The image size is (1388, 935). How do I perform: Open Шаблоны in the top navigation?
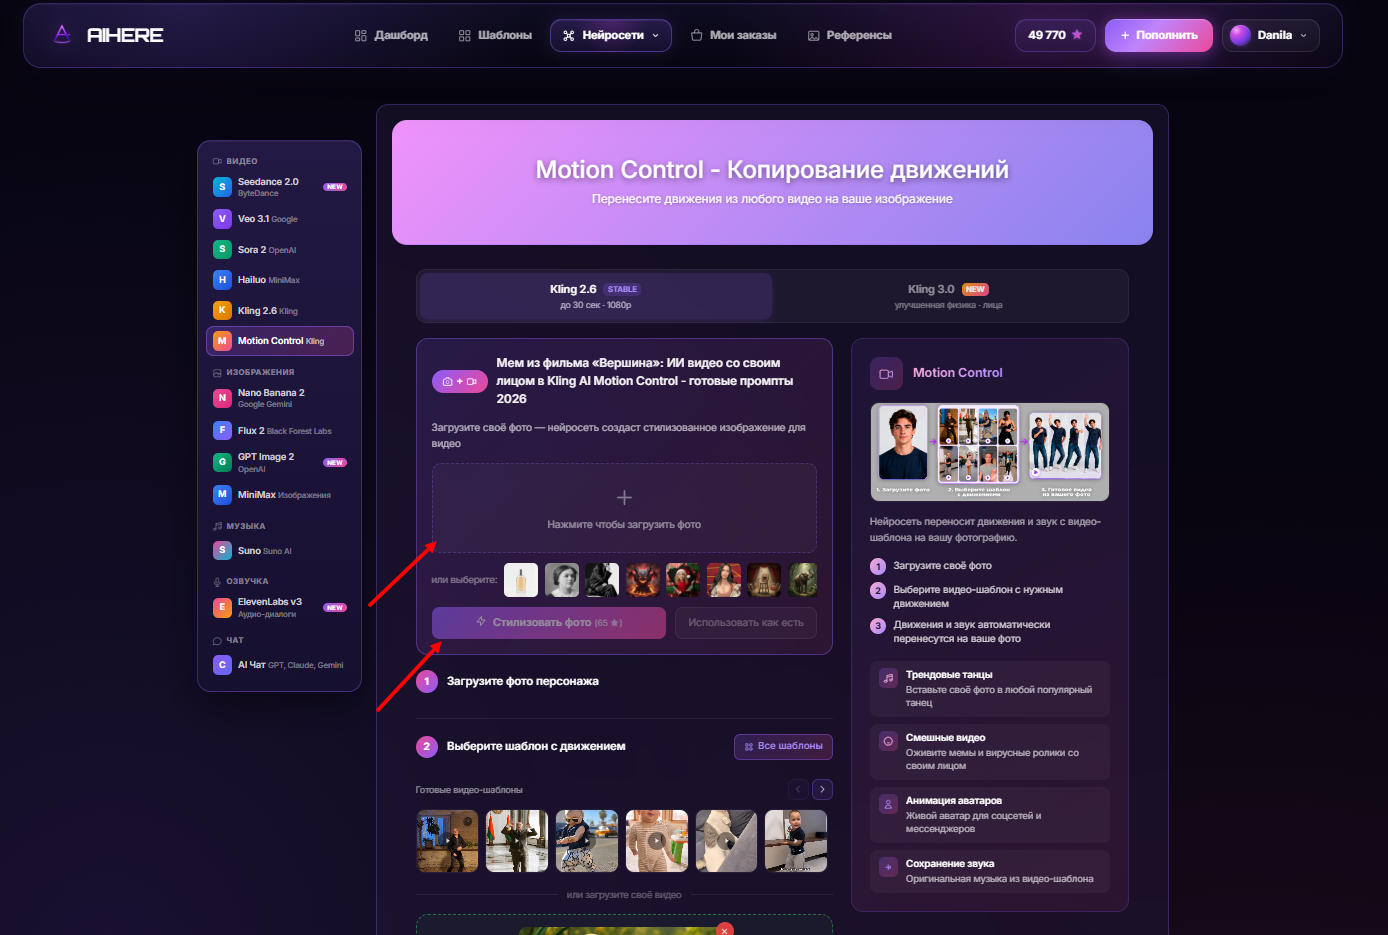point(495,35)
